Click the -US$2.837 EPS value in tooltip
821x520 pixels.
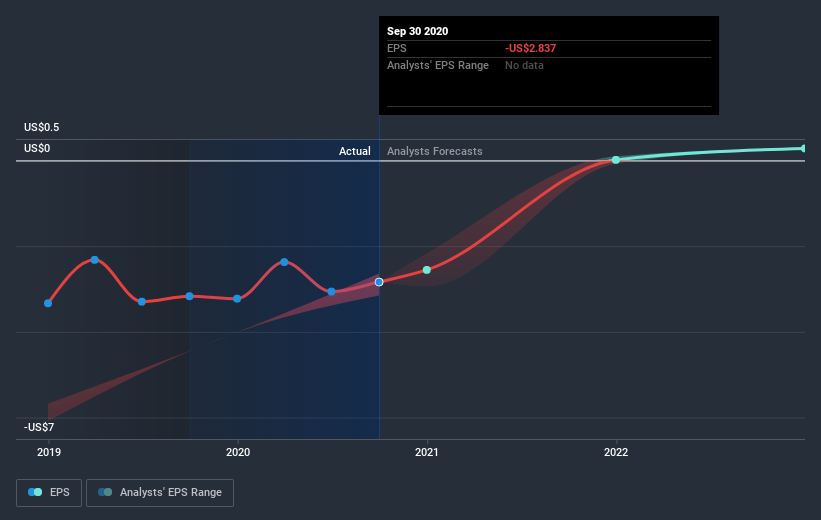[x=530, y=48]
